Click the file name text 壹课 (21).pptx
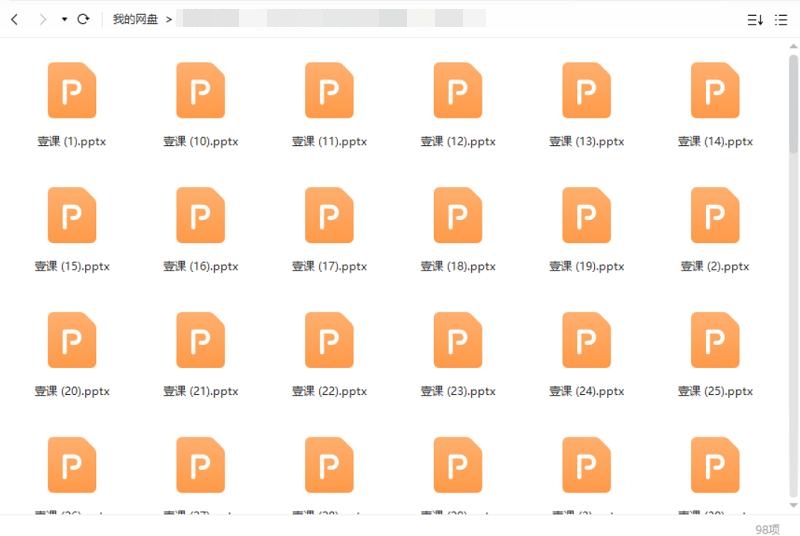This screenshot has height=536, width=800. click(x=201, y=392)
